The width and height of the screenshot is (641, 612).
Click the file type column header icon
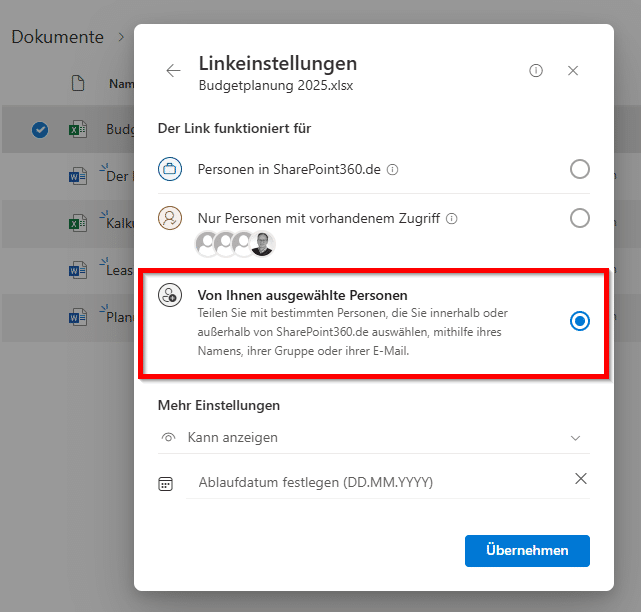tap(78, 84)
